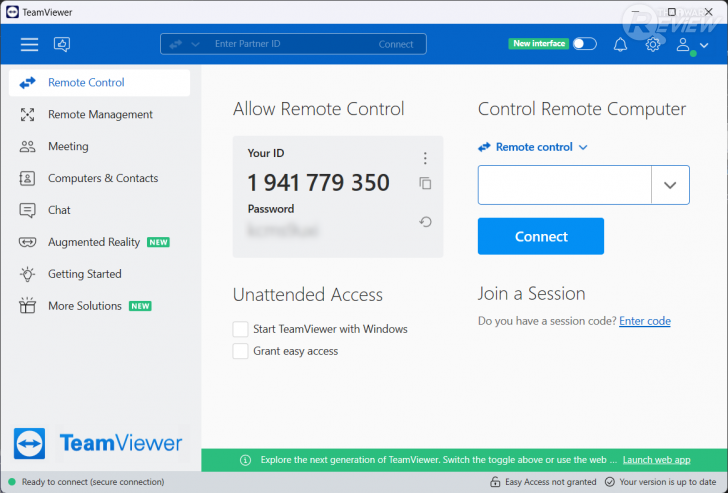Open Remote Management section
728x493 pixels.
[99, 114]
